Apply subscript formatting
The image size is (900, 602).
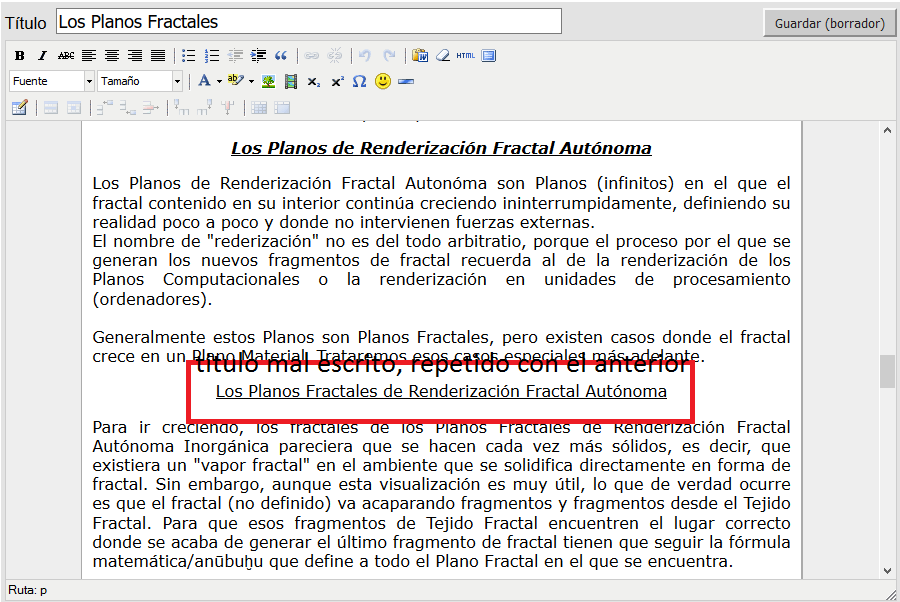coord(313,81)
